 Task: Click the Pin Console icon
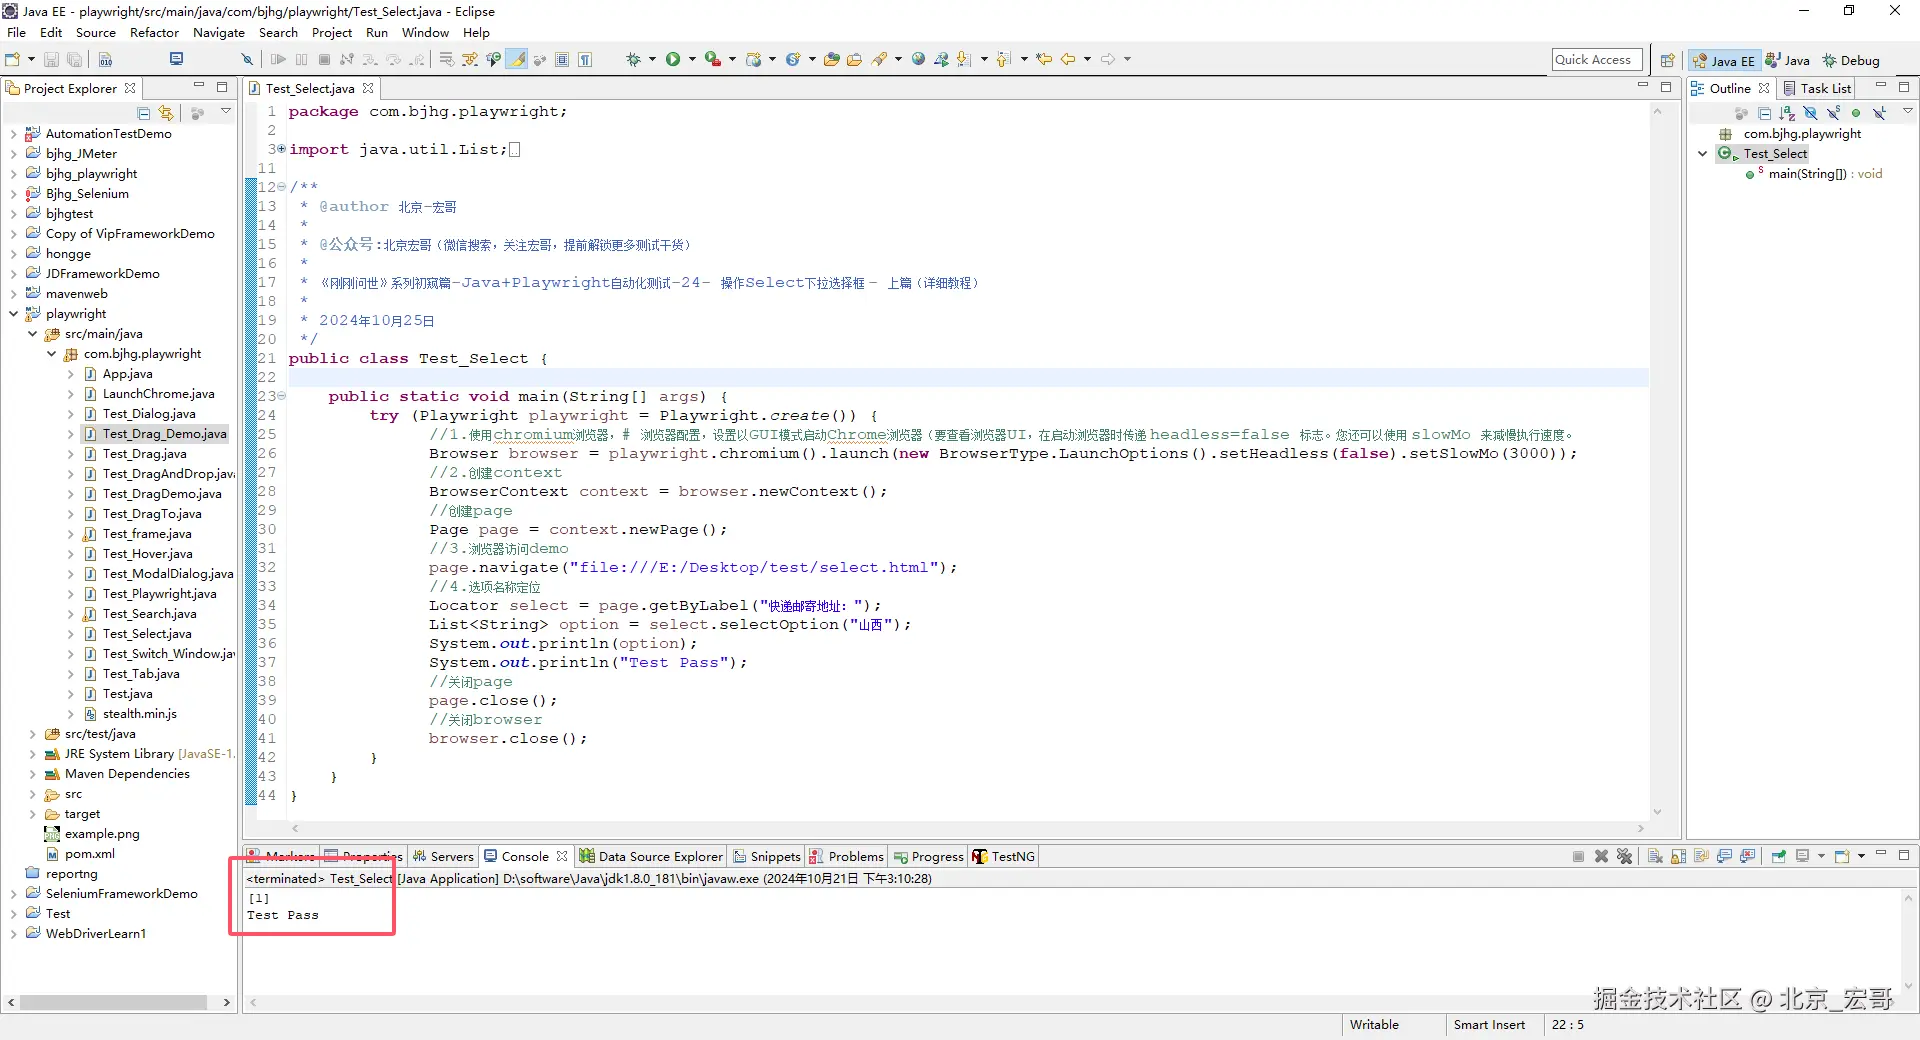point(1779,856)
